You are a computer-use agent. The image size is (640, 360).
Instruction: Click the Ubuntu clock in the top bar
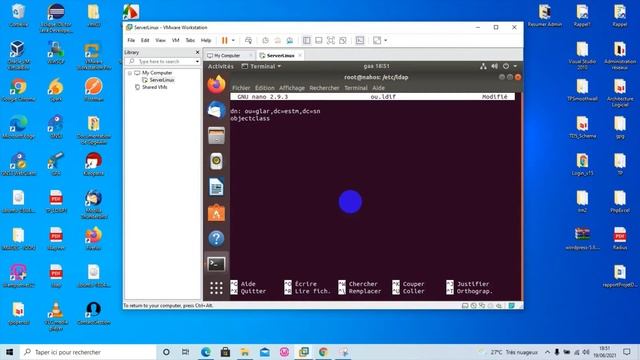coord(376,66)
